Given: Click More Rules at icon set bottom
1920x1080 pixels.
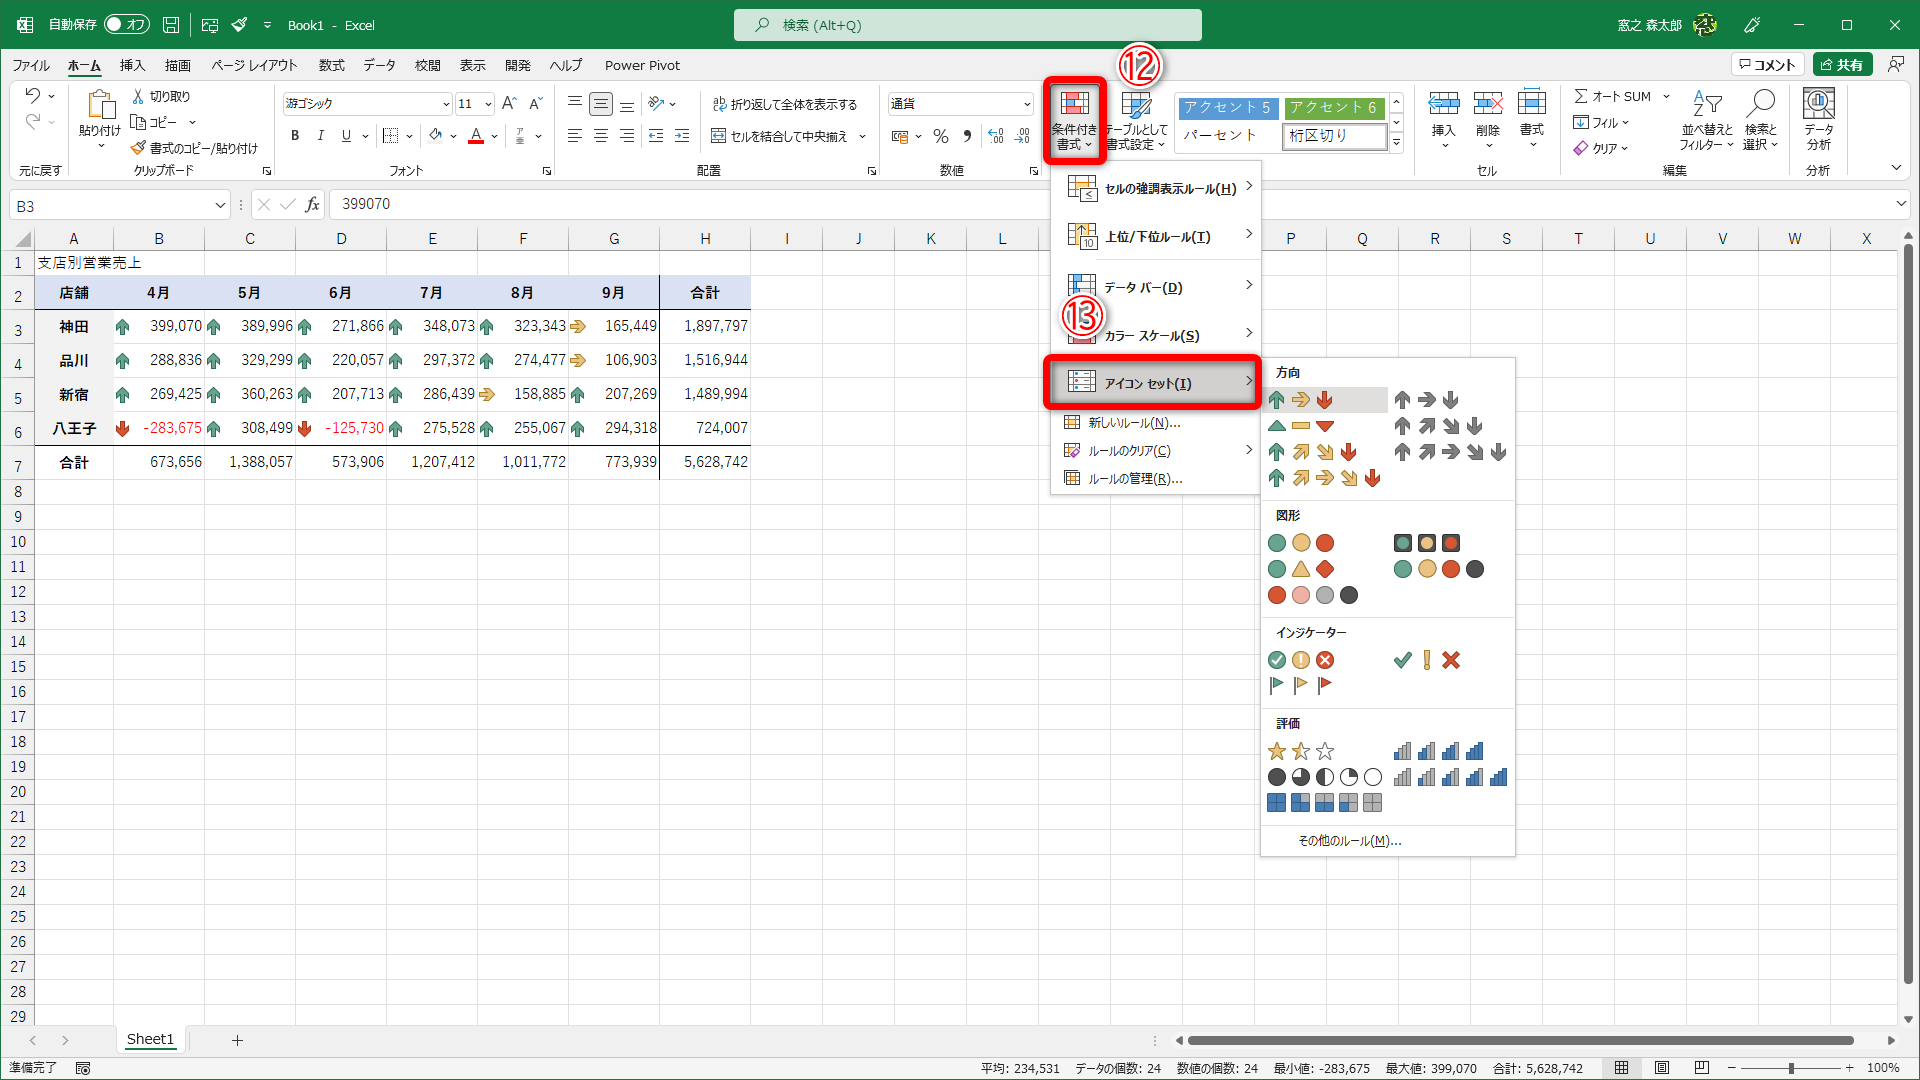Looking at the screenshot, I should coord(1349,841).
